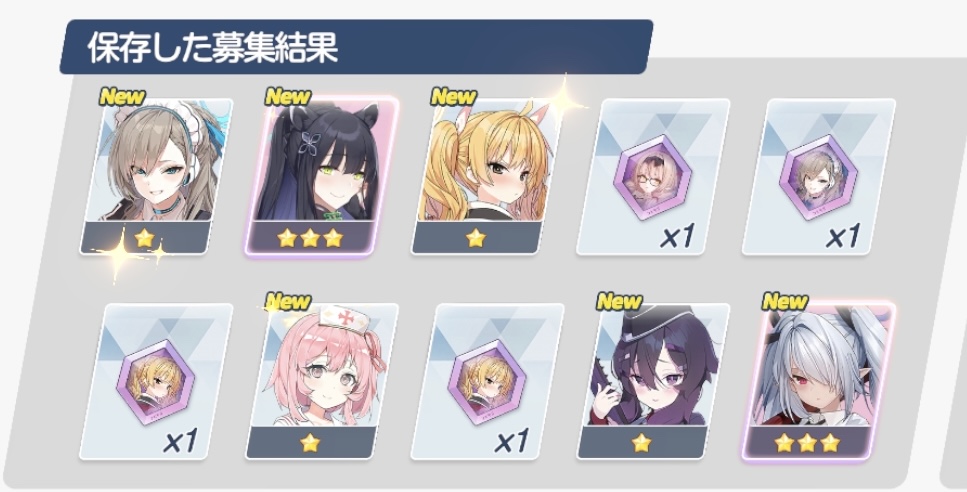Screen dimensions: 967x492
Task: Click three-star rating under black-haired student
Action: 310,238
